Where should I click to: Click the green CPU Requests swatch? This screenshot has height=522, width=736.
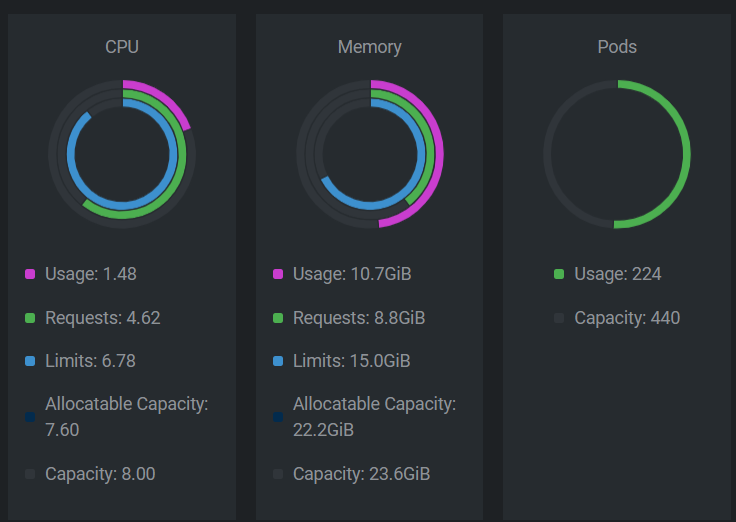(x=30, y=318)
